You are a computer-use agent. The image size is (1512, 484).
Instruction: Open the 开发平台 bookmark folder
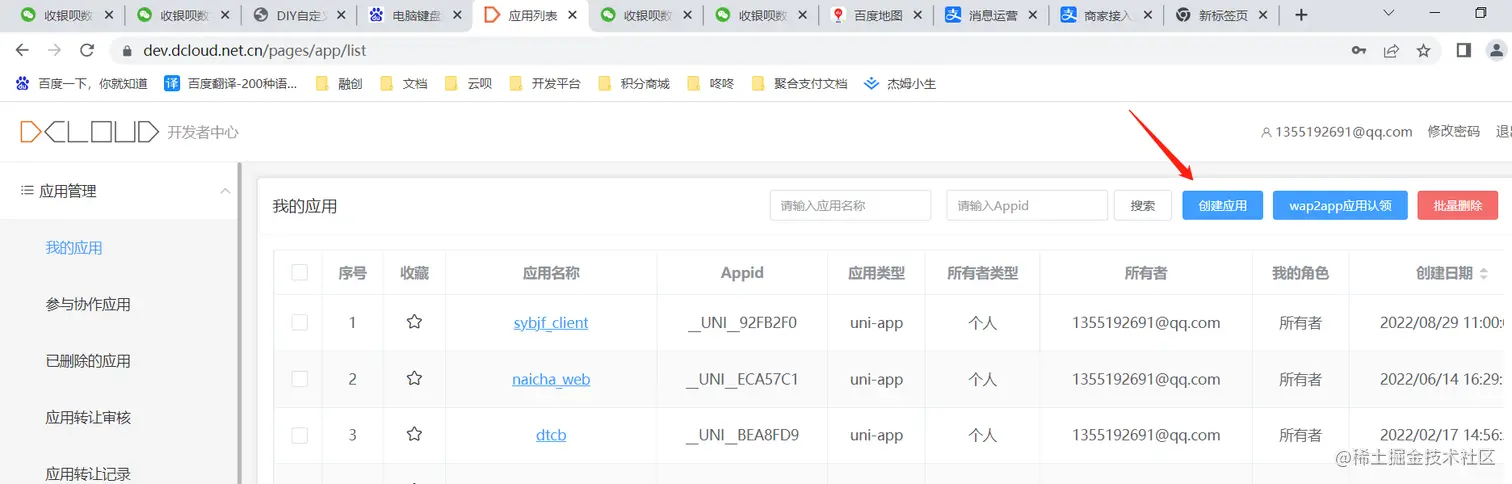[545, 84]
